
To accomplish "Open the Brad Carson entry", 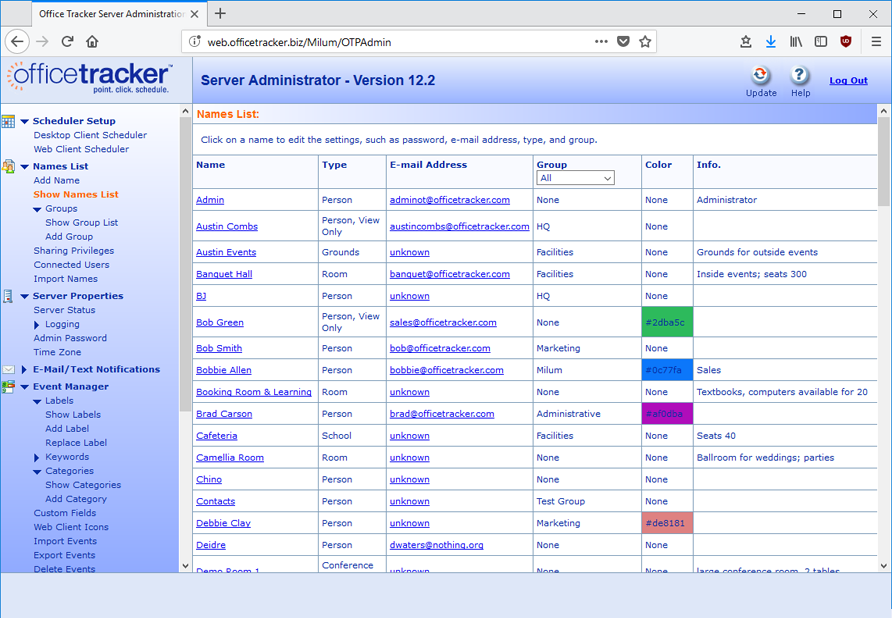I will coord(224,414).
